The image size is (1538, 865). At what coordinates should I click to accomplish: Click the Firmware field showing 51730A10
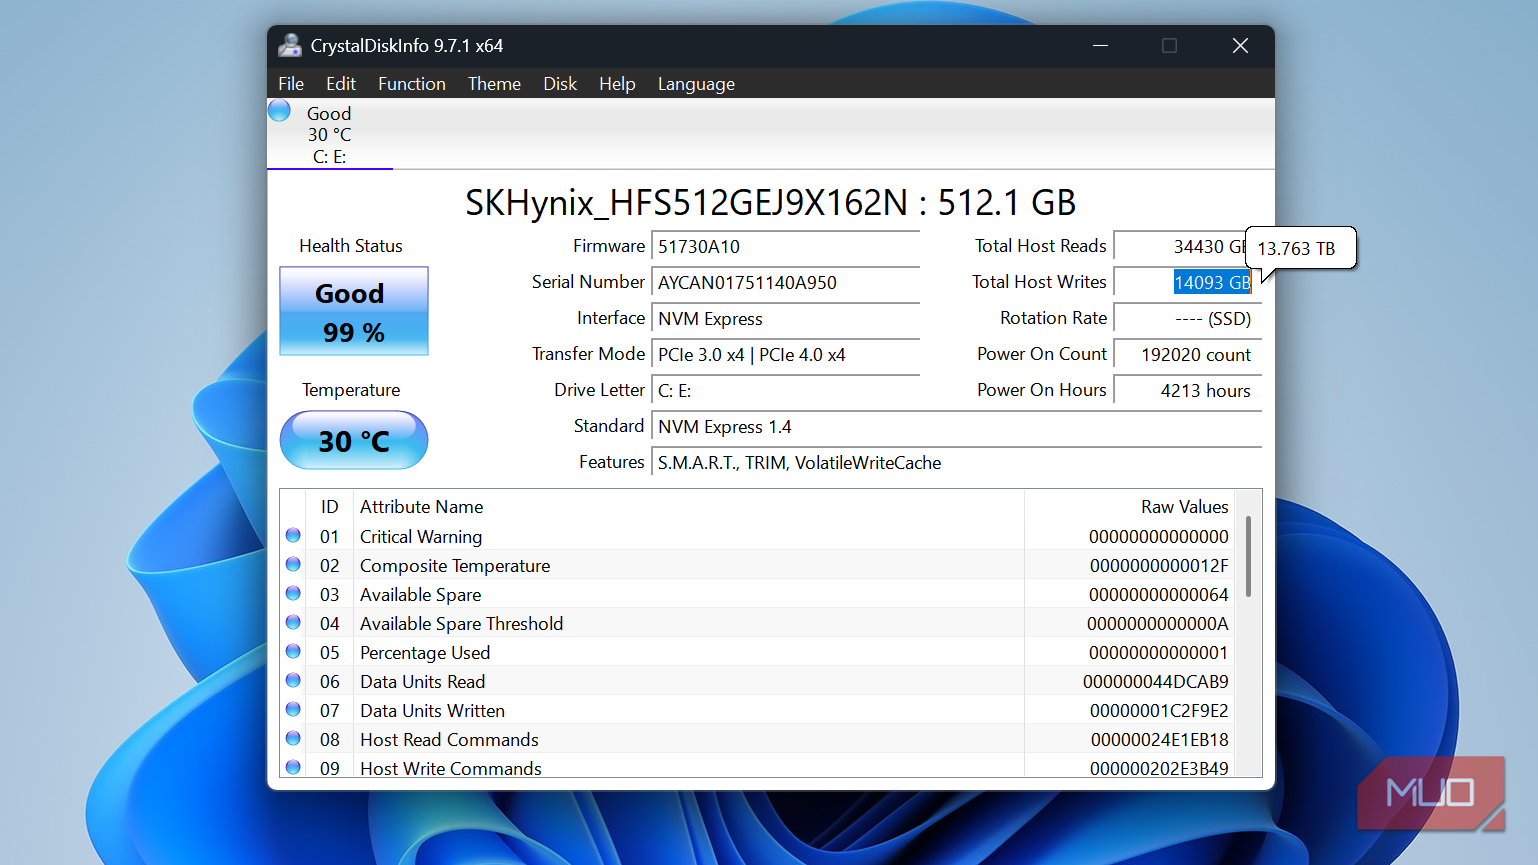point(785,247)
